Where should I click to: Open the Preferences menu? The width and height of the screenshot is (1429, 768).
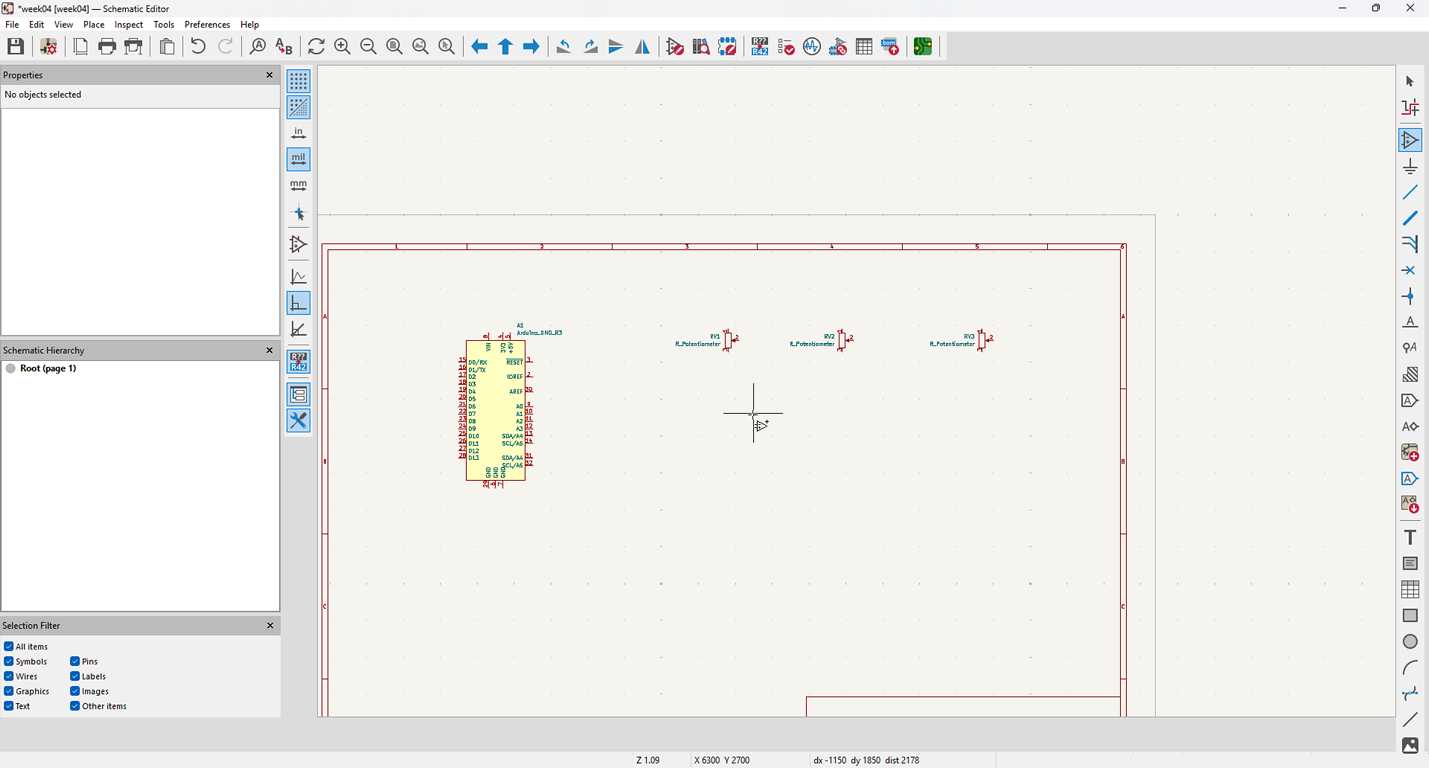pyautogui.click(x=207, y=24)
